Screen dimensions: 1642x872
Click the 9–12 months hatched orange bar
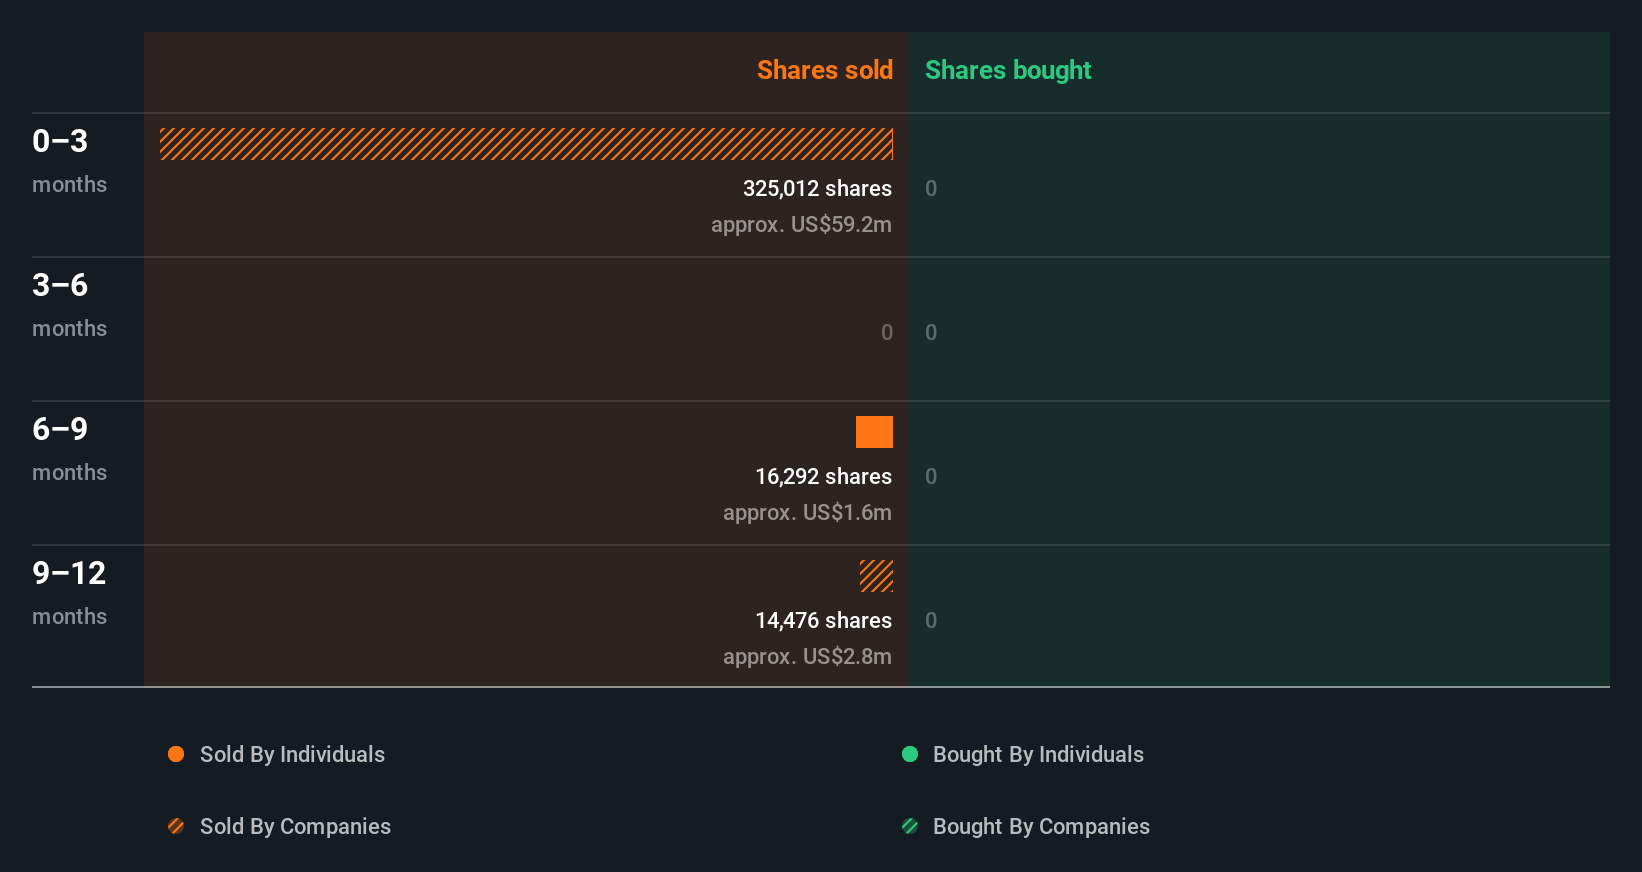coord(876,576)
